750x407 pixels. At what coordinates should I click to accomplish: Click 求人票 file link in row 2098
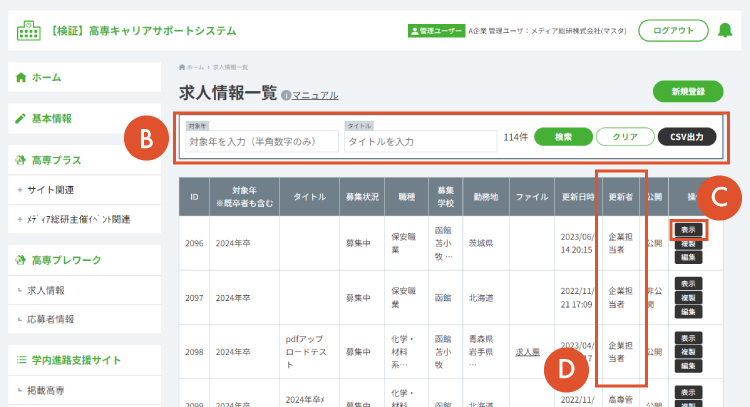(x=528, y=352)
